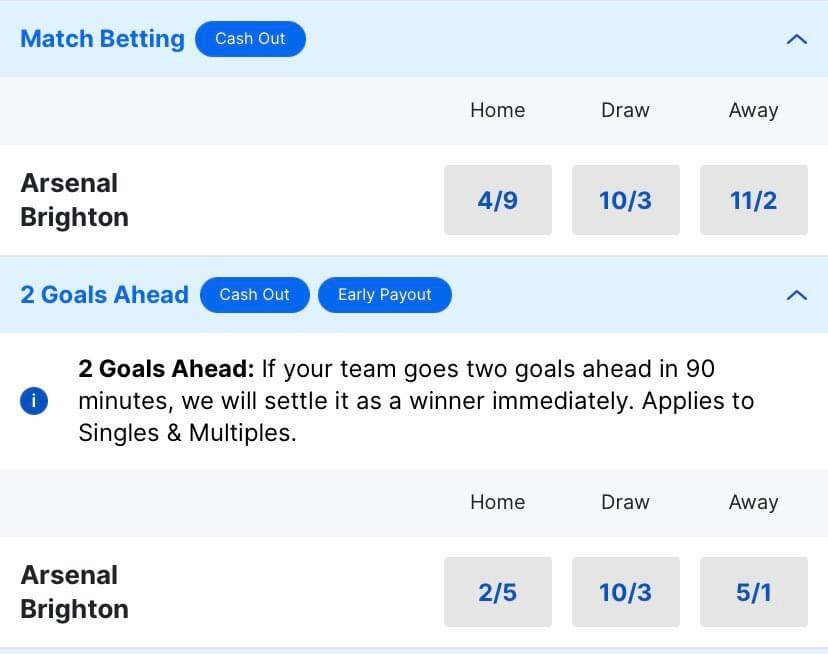The image size is (828, 654).
Task: Click the 2 Goals Ahead explanation text
Action: [416, 401]
